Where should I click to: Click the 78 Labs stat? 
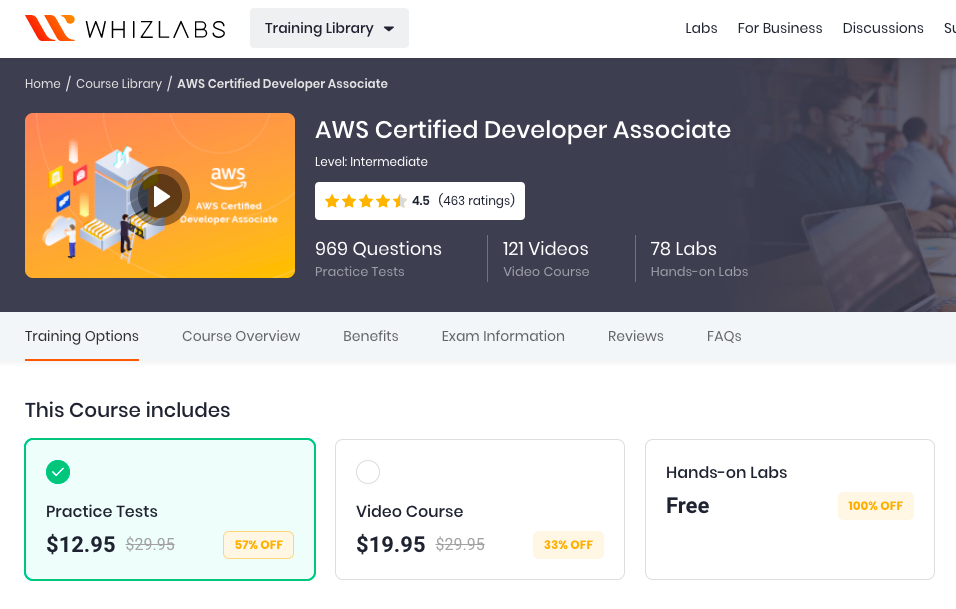[683, 249]
